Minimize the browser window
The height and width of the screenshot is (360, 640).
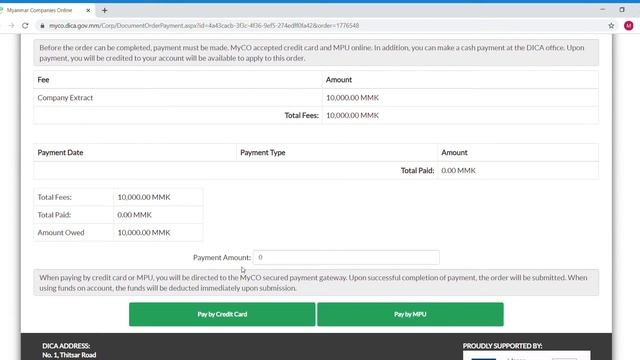[602, 9]
